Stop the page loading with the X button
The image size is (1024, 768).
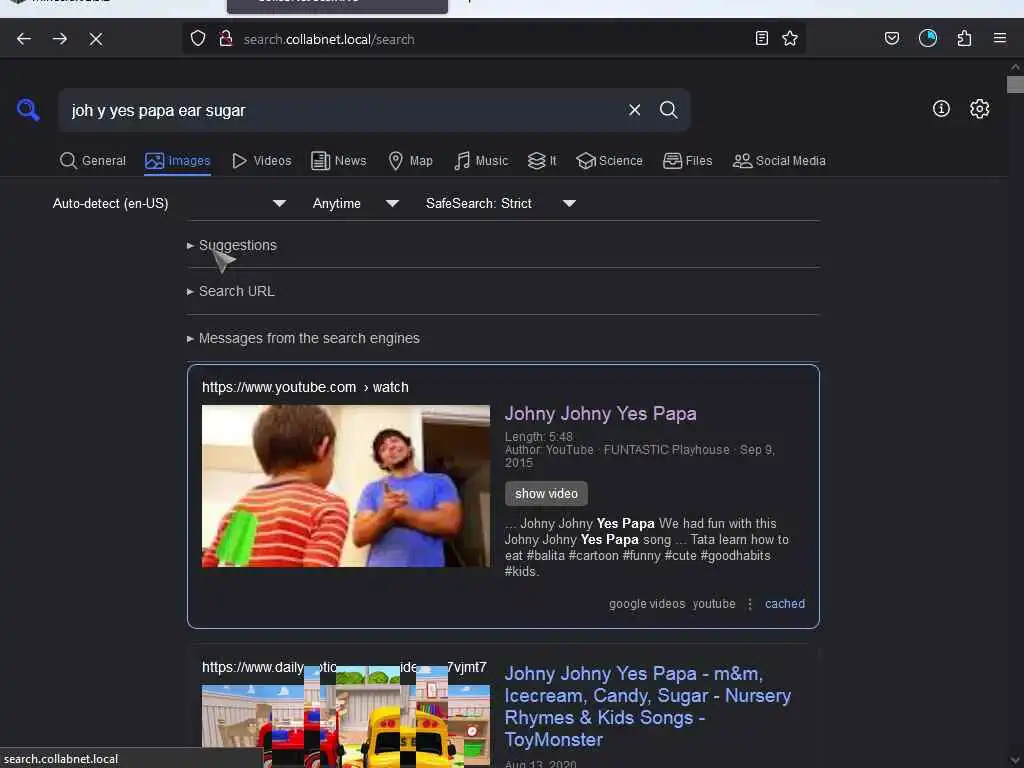tap(96, 39)
